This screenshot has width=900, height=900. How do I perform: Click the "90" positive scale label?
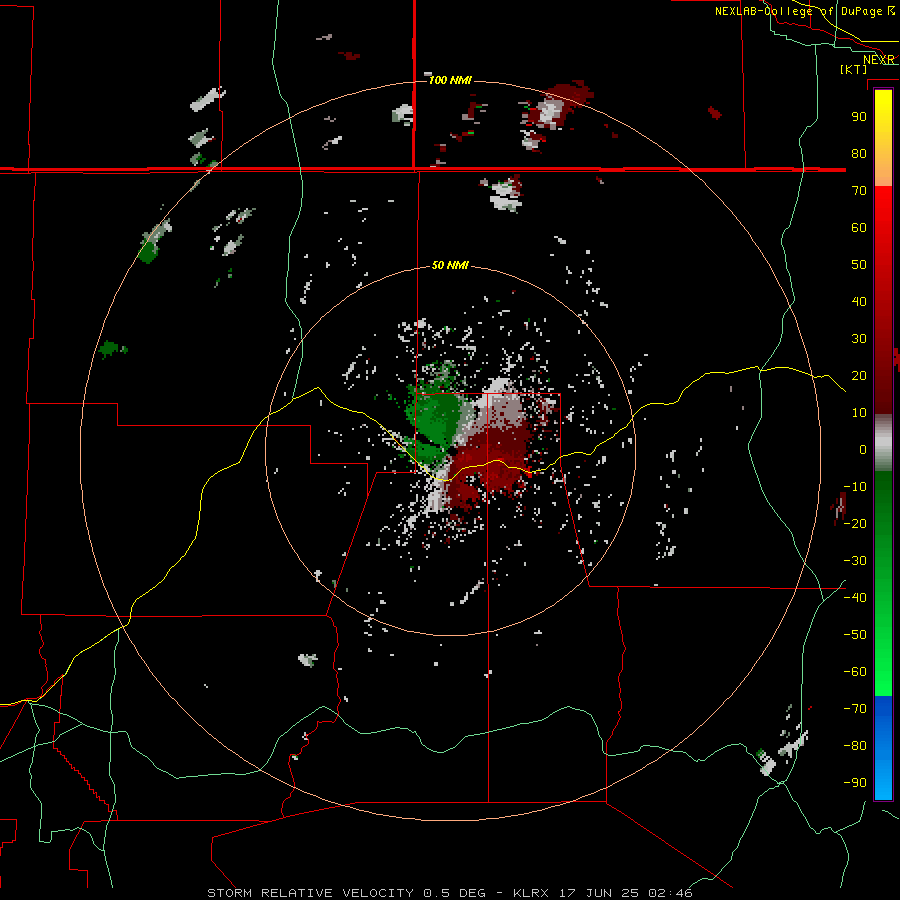(859, 117)
